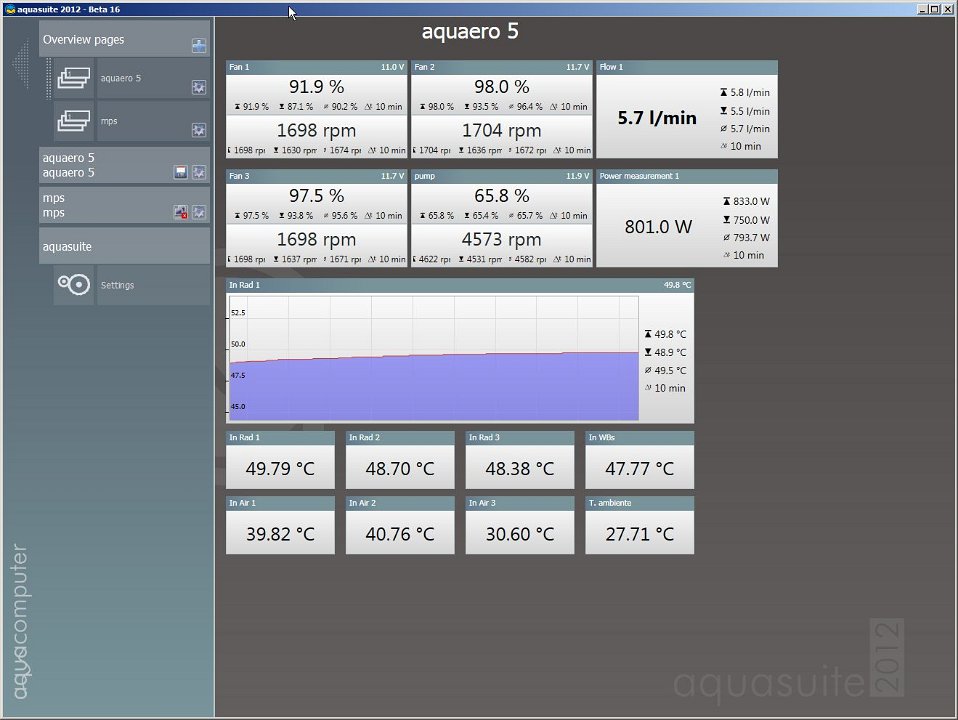Click the large aquaero 5 page heading
This screenshot has height=720, width=958.
pos(470,31)
